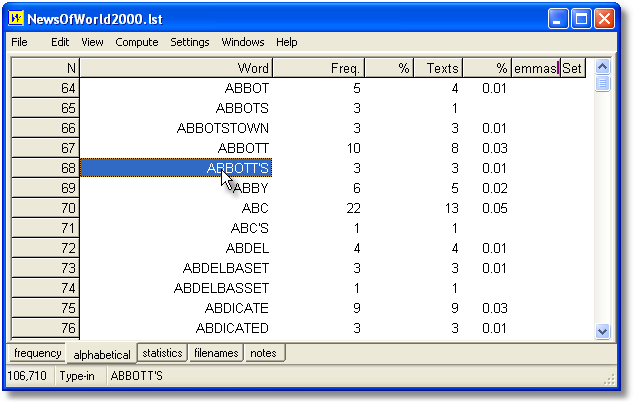Viewport: 635px width, 405px height.
Task: Click frequency value 10 for ABBOTT
Action: (x=353, y=148)
